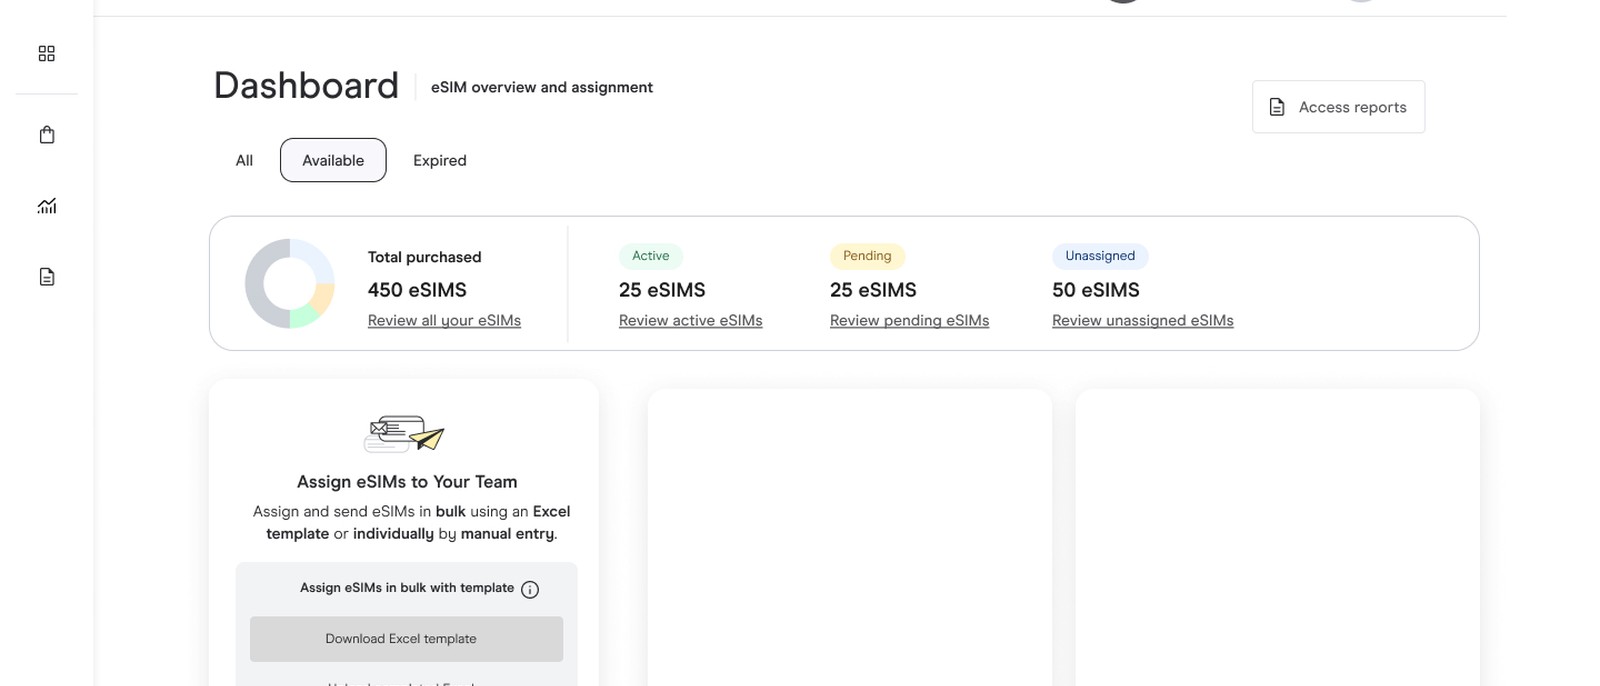The height and width of the screenshot is (686, 1600).
Task: Open the Review pending eSIMs link
Action: click(x=909, y=321)
